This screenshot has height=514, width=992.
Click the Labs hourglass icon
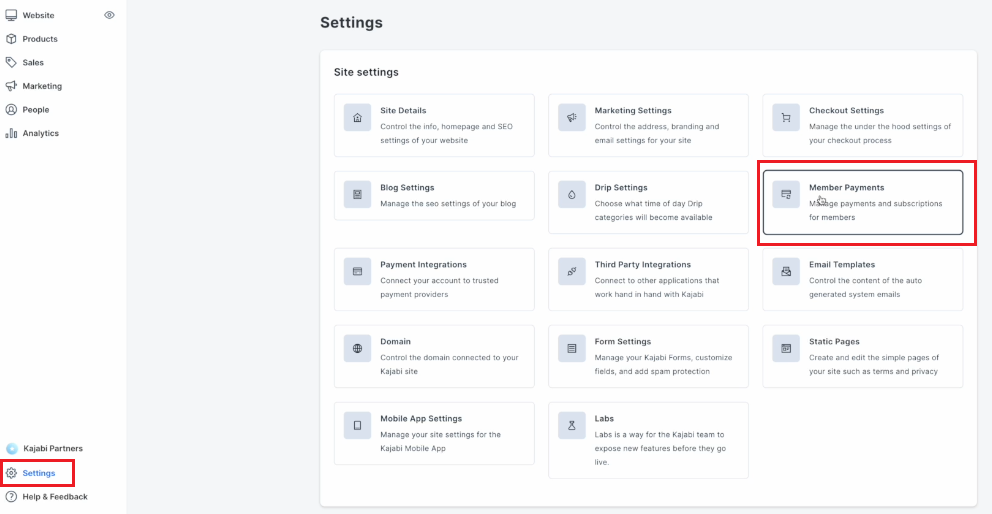point(572,426)
